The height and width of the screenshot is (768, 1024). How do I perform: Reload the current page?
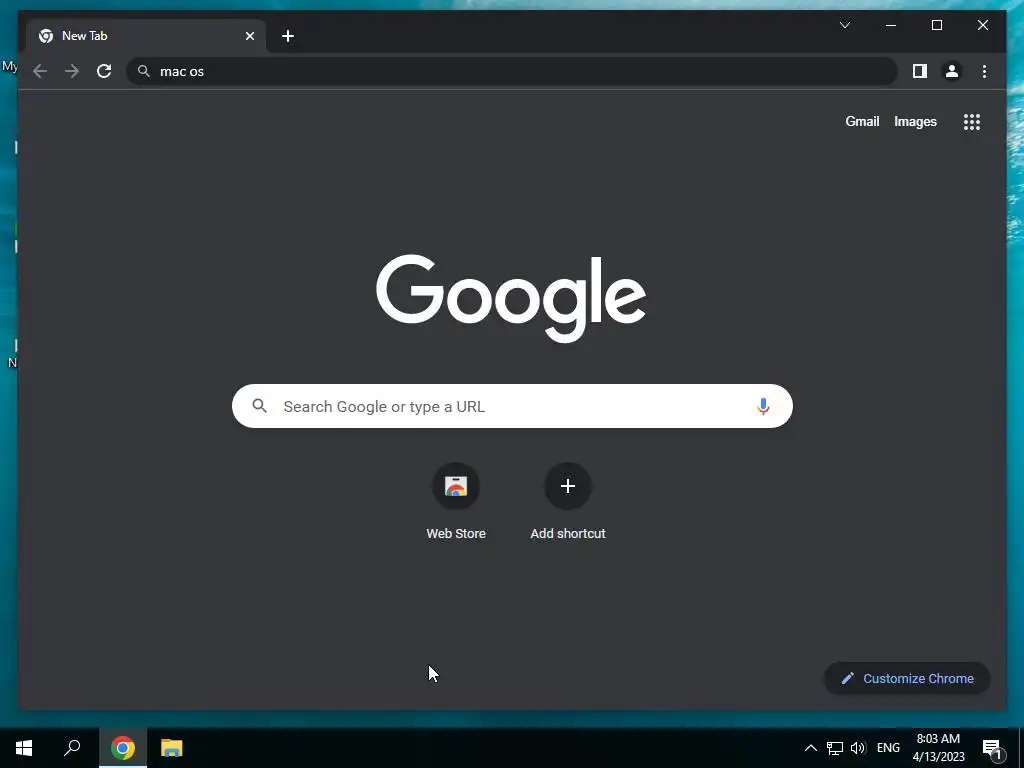click(104, 71)
